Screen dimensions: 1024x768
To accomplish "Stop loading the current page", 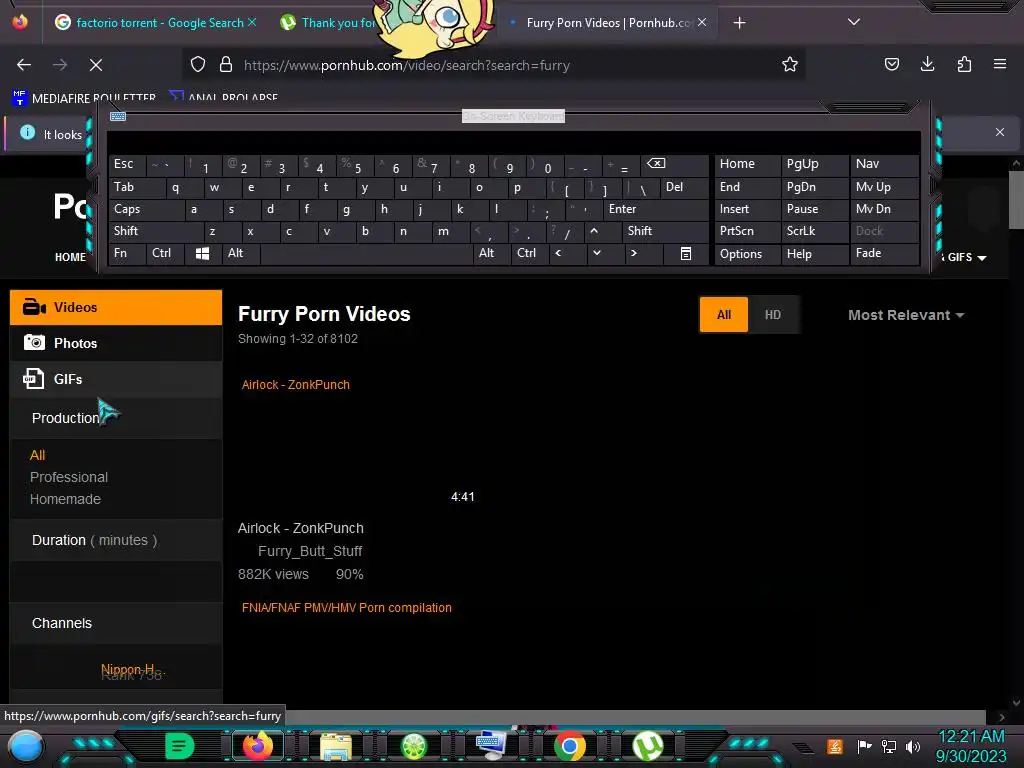I will [x=96, y=65].
